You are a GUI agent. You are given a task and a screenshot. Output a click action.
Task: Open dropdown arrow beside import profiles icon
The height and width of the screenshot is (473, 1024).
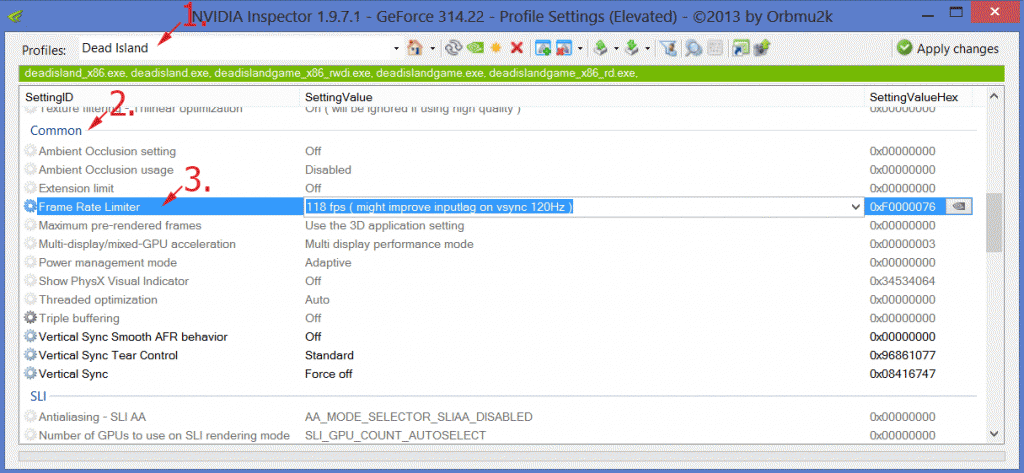[x=649, y=48]
